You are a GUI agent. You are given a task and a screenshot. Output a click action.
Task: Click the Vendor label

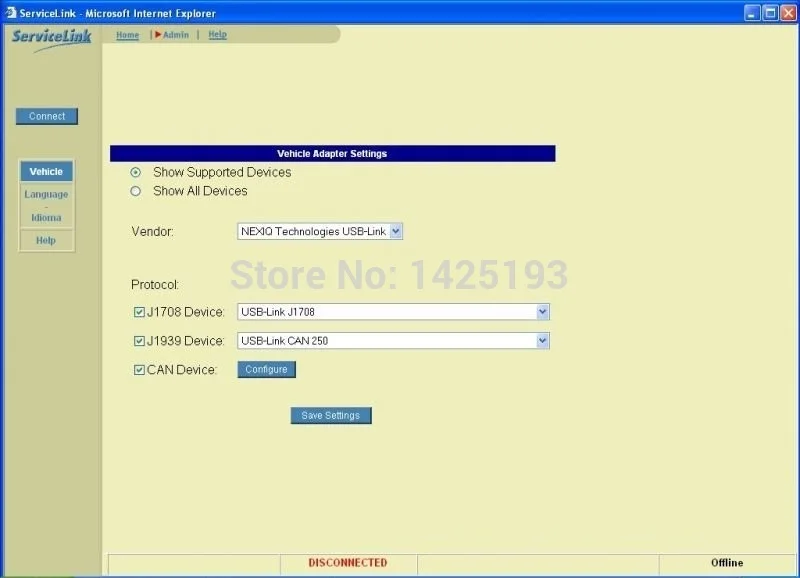153,232
